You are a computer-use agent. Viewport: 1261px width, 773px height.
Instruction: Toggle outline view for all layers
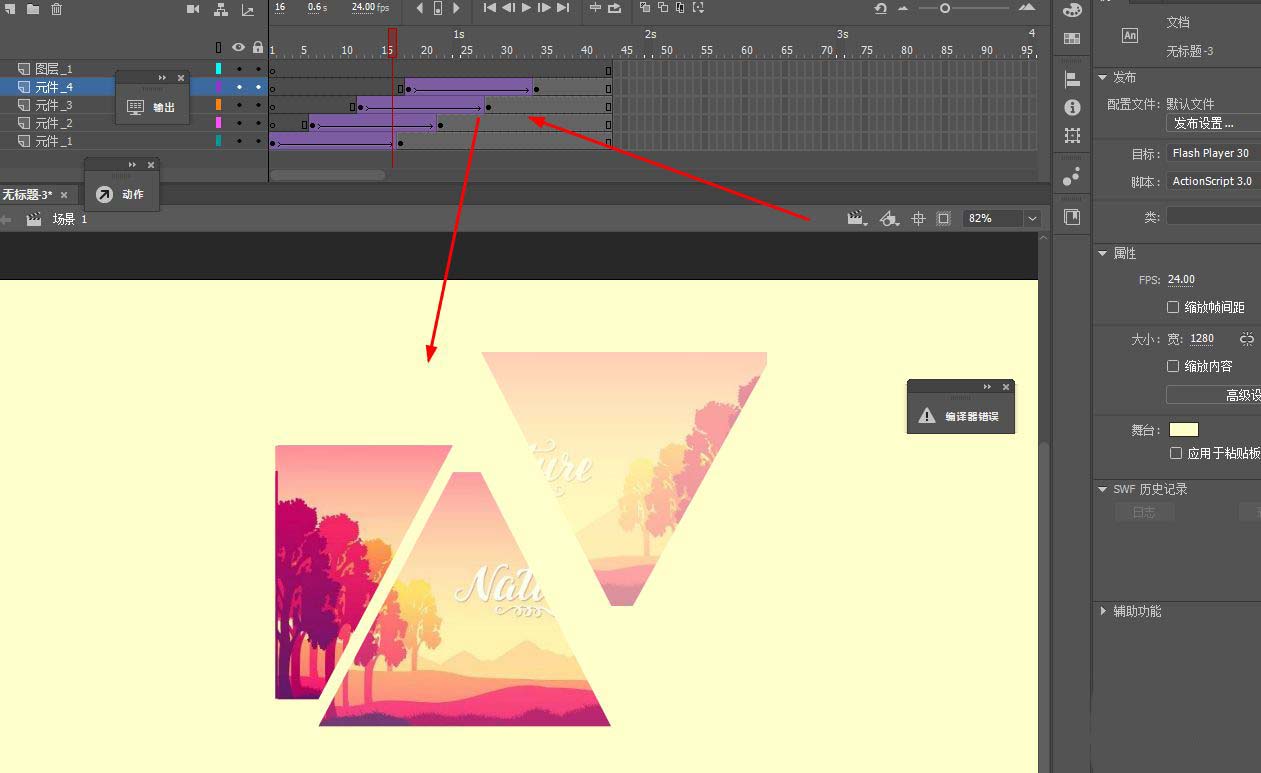click(219, 47)
